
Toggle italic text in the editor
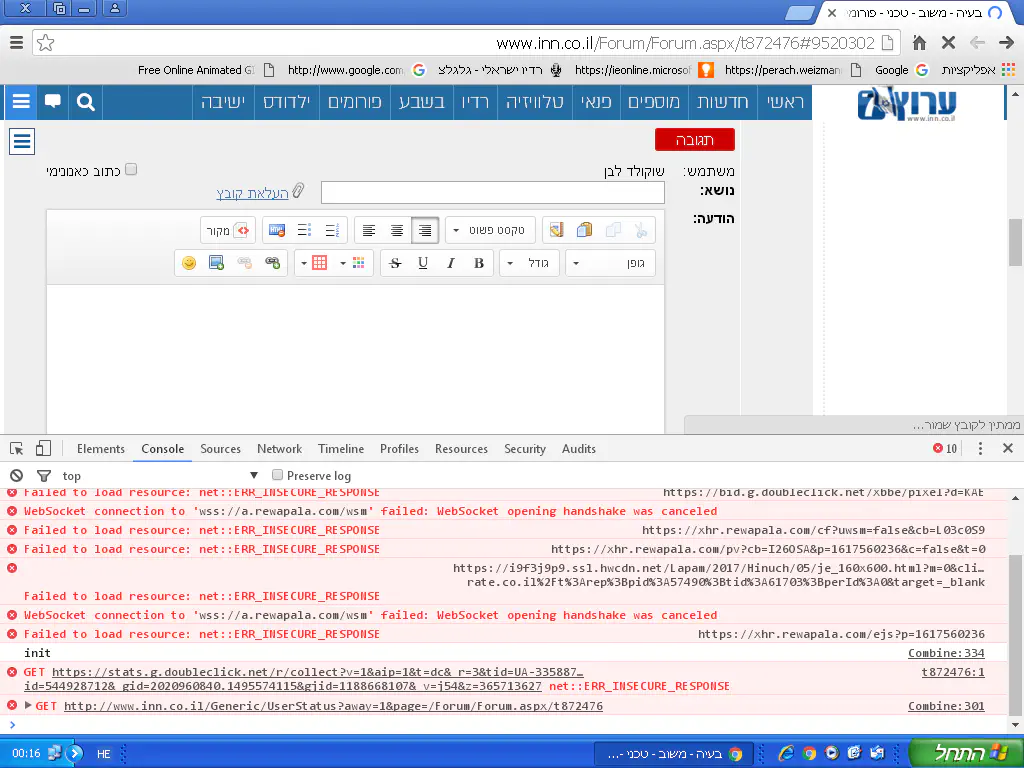coord(451,263)
